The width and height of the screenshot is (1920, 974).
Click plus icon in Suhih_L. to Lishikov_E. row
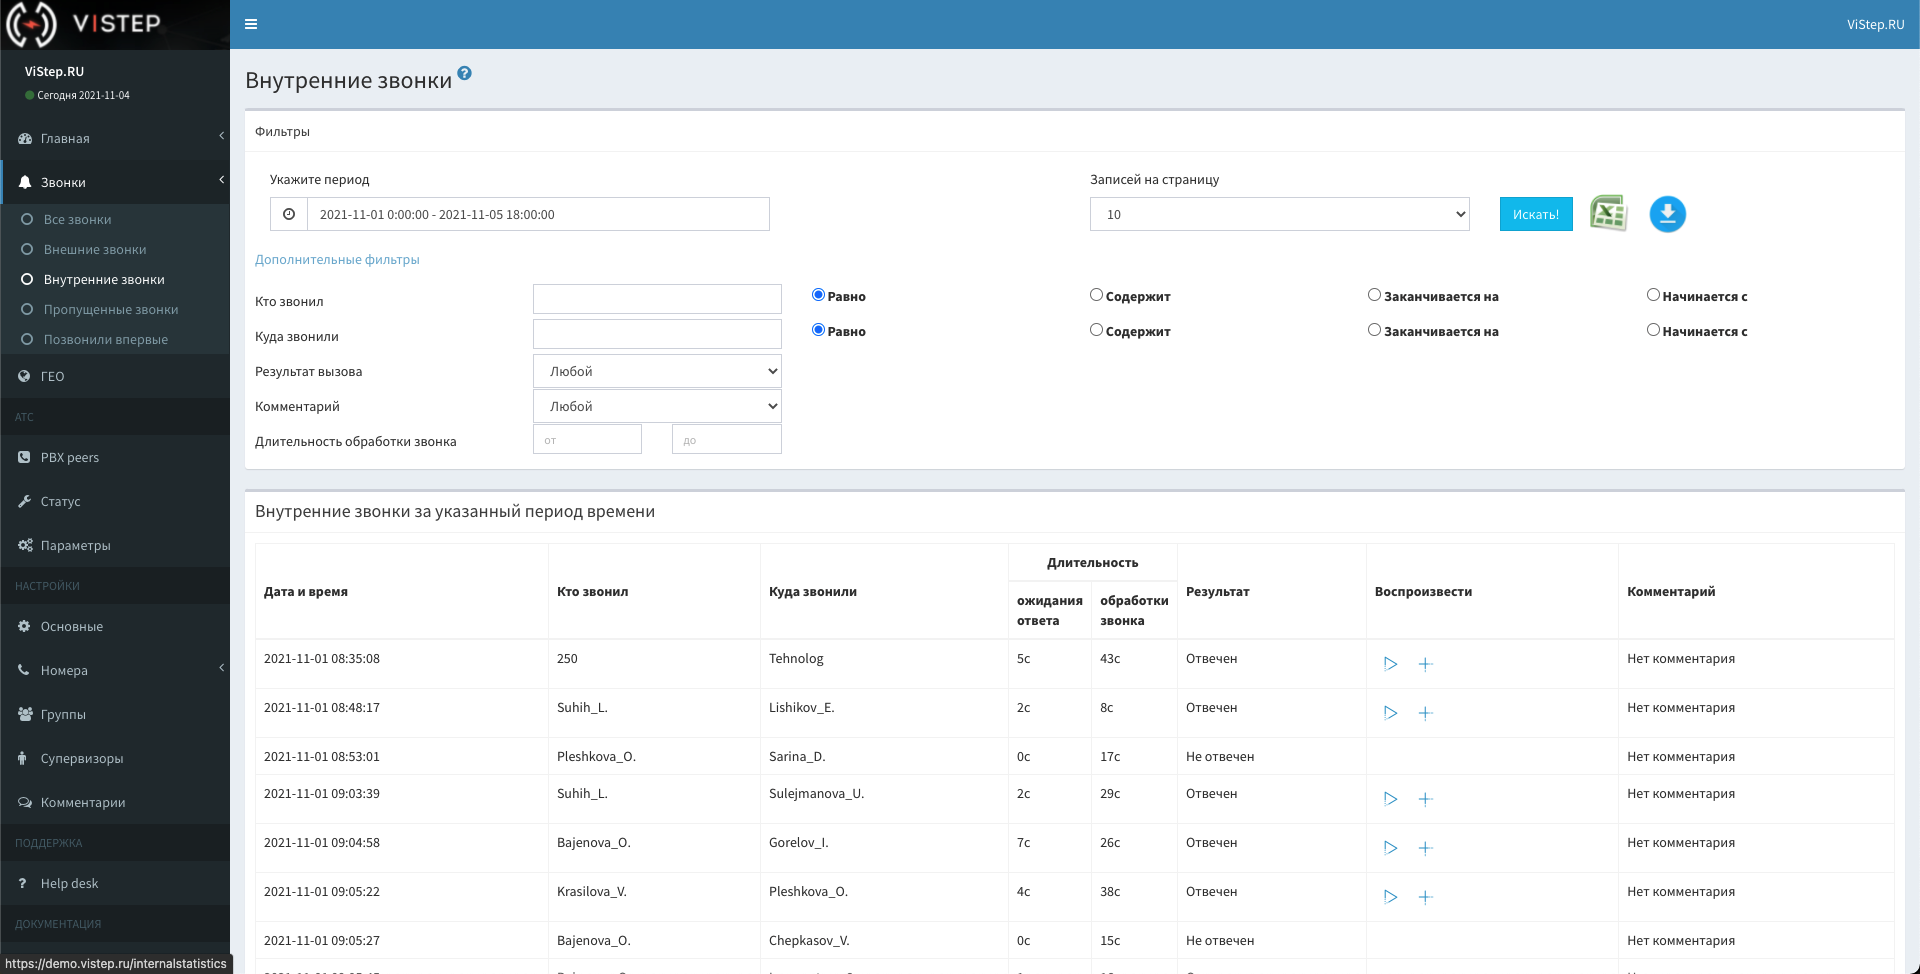tap(1426, 713)
